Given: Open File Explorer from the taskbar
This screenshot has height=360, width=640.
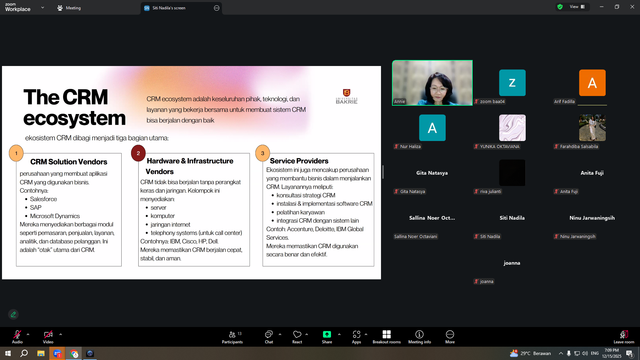Looking at the screenshot, I should pos(41,353).
